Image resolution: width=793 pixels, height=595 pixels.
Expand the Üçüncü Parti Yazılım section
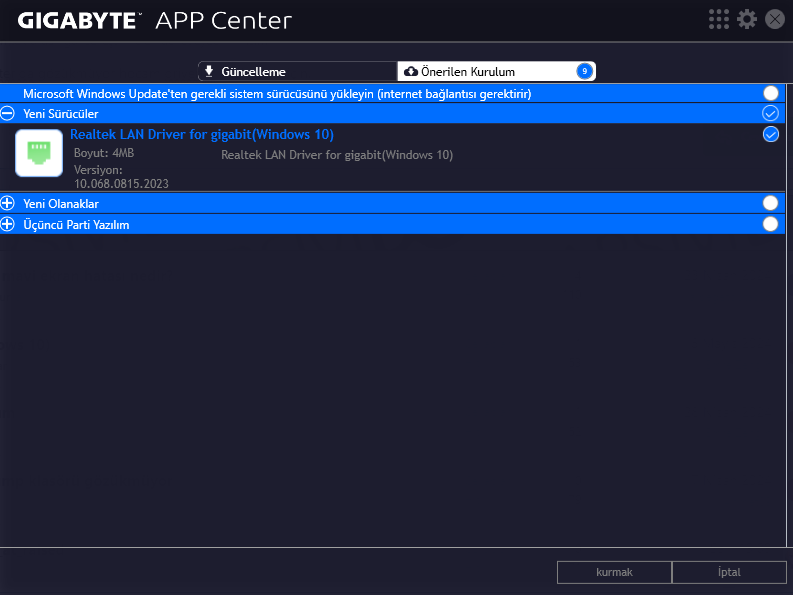coord(8,224)
